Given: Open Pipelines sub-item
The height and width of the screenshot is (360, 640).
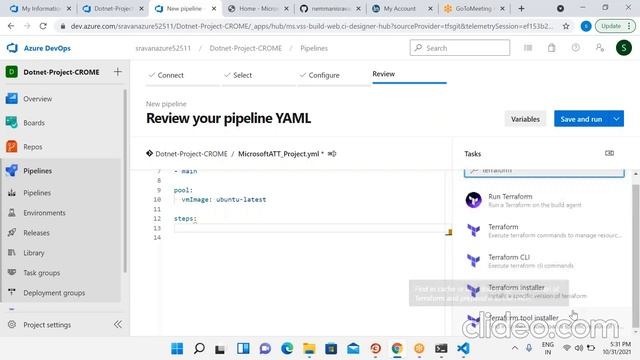Looking at the screenshot, I should point(37,193).
